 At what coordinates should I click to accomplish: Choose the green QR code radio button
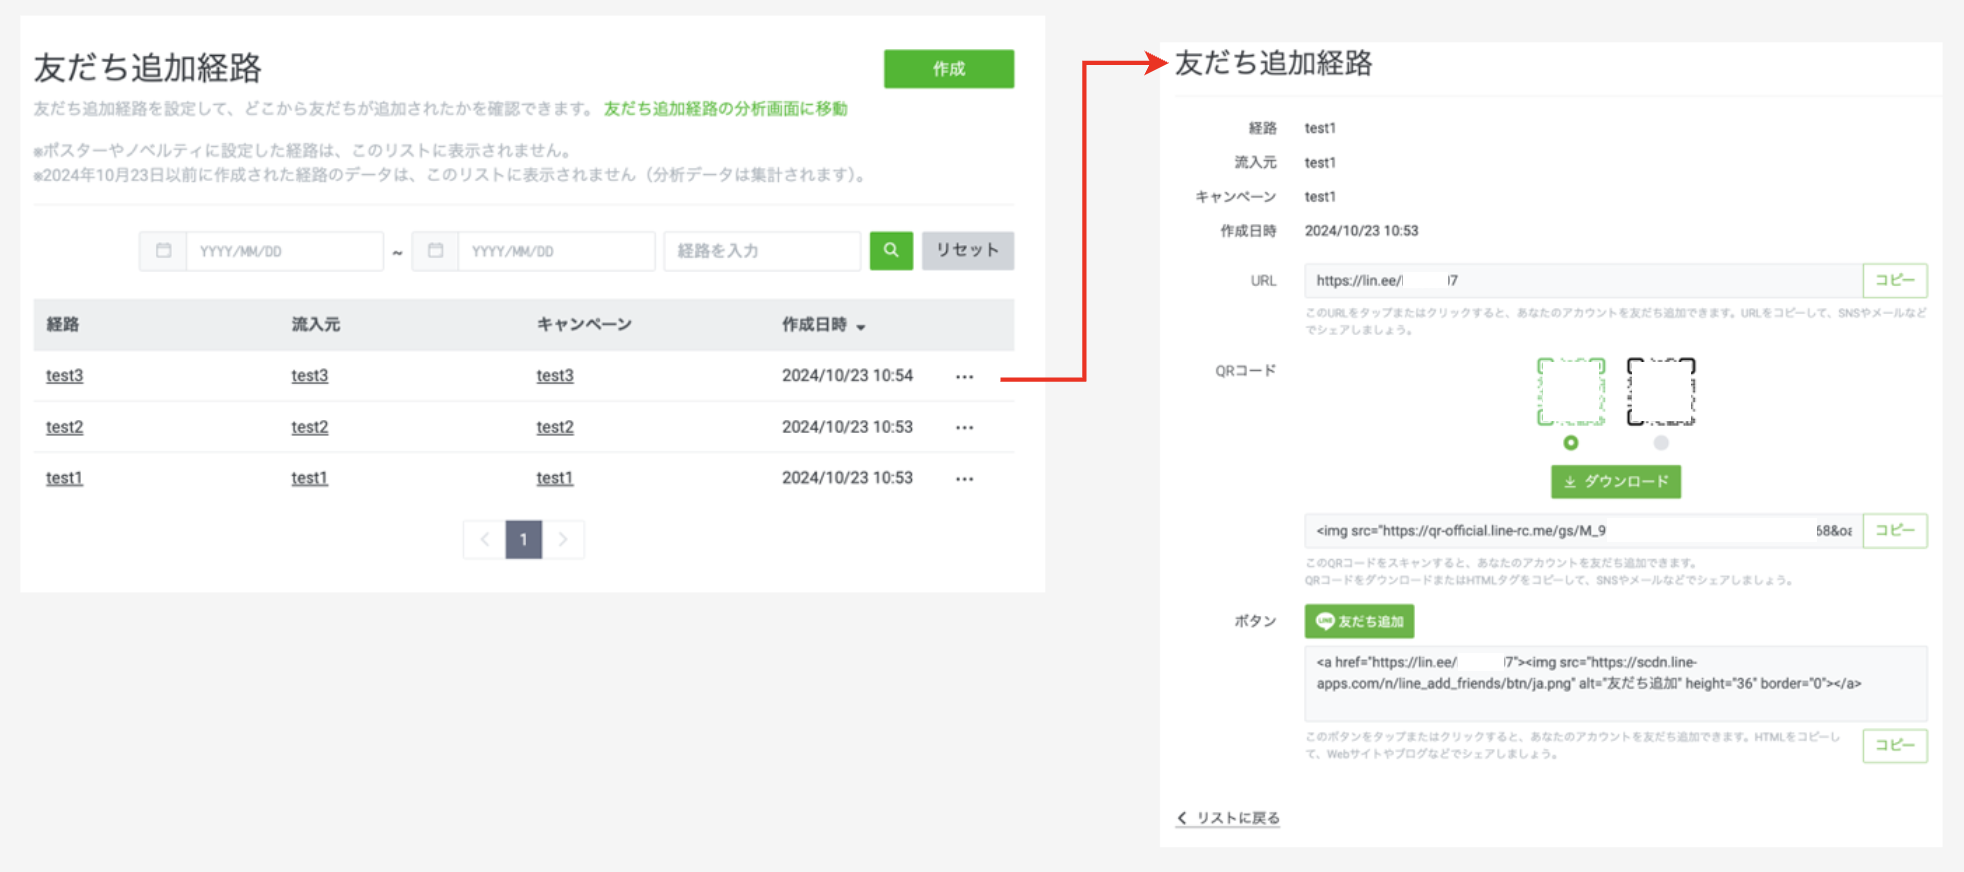coord(1570,442)
